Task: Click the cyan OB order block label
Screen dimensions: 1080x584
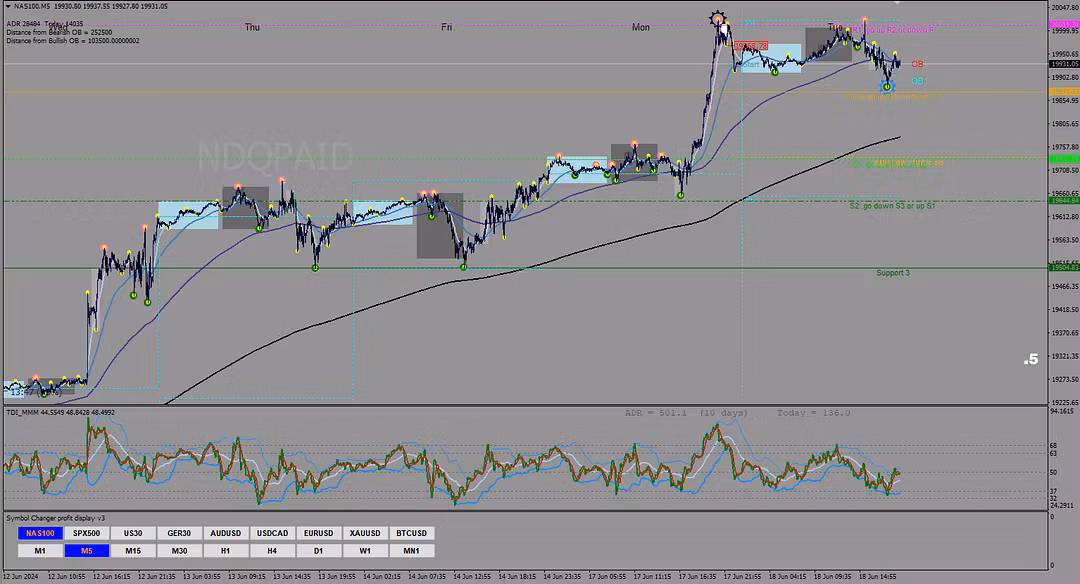Action: pos(917,81)
